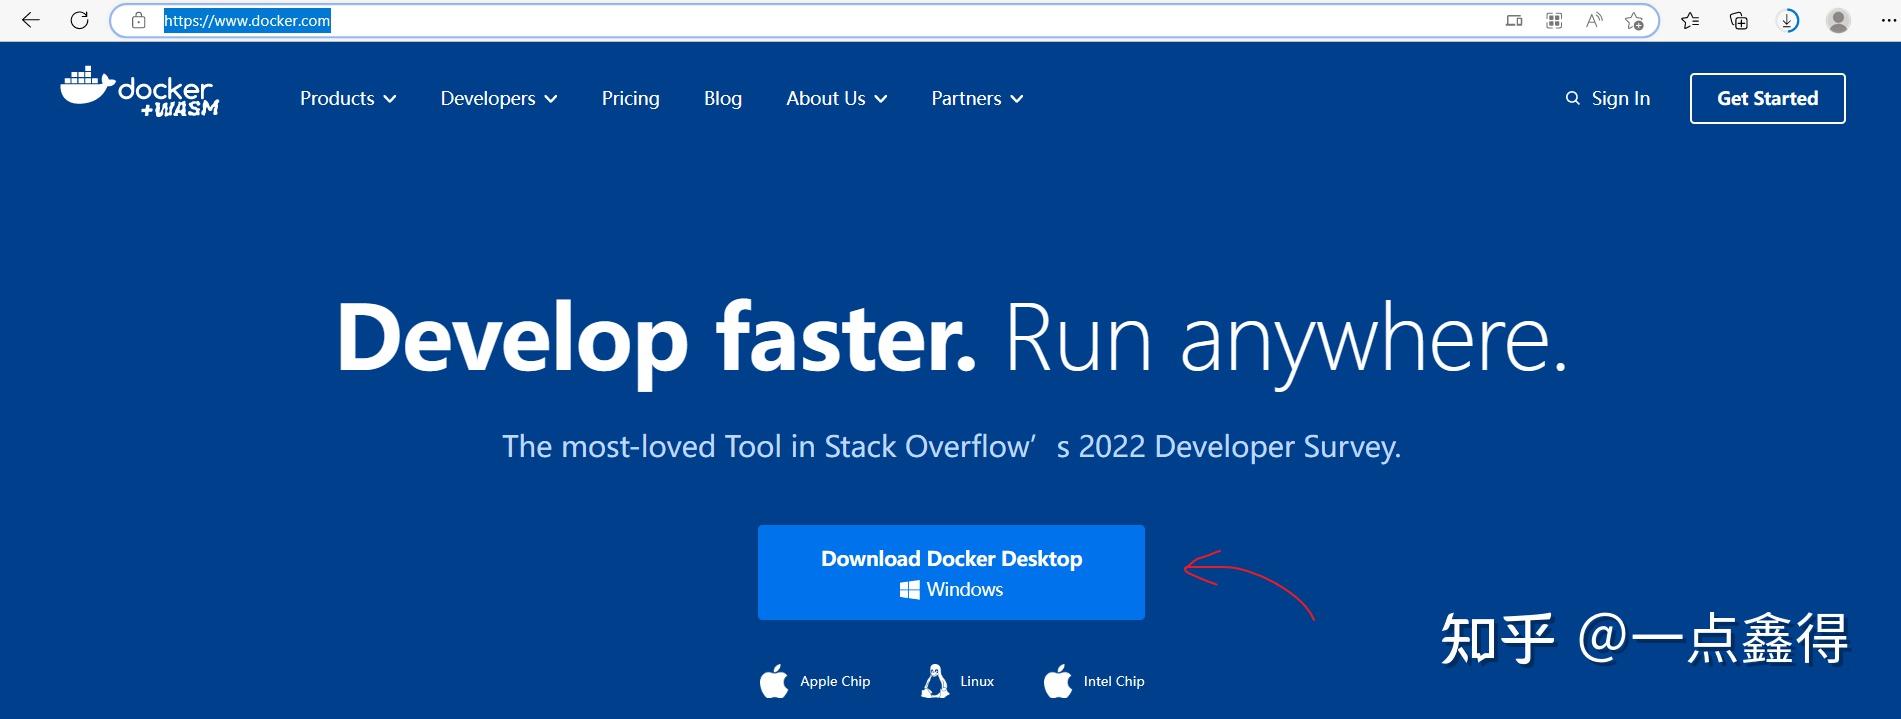Open the Blog page
This screenshot has width=1901, height=719.
[723, 98]
